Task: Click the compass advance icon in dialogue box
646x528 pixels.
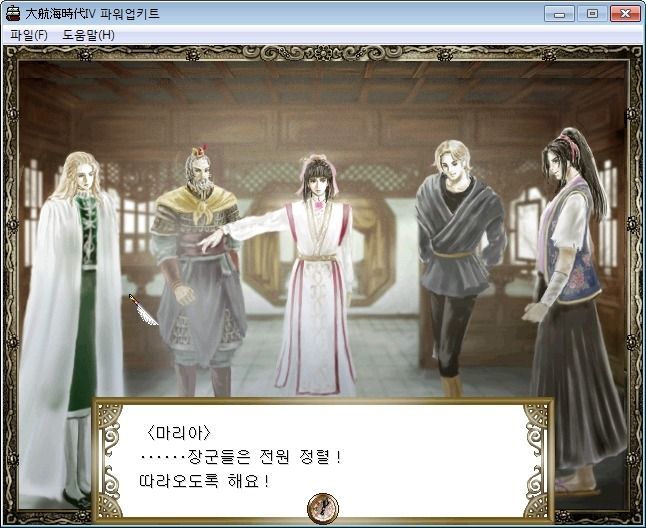Action: tap(323, 508)
